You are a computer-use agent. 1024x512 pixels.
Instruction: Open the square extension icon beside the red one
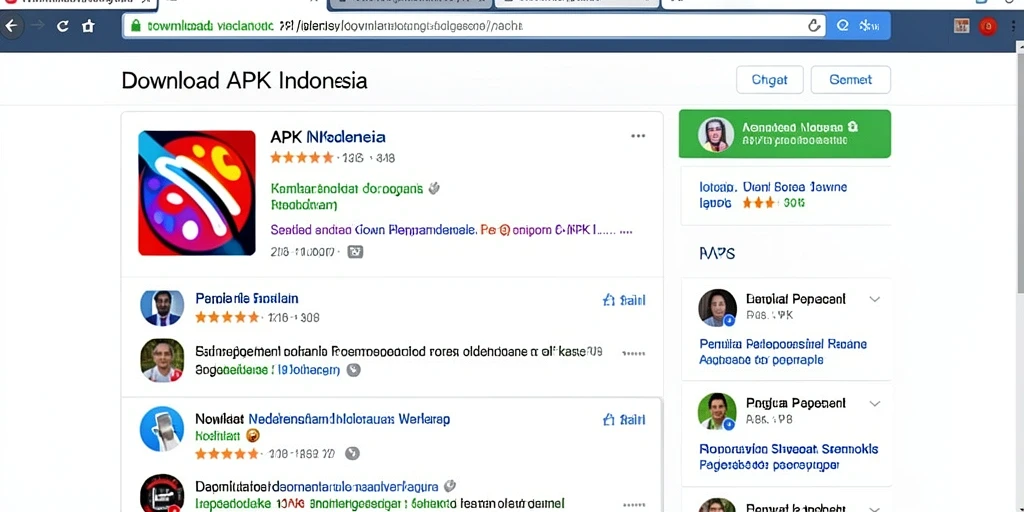[961, 26]
